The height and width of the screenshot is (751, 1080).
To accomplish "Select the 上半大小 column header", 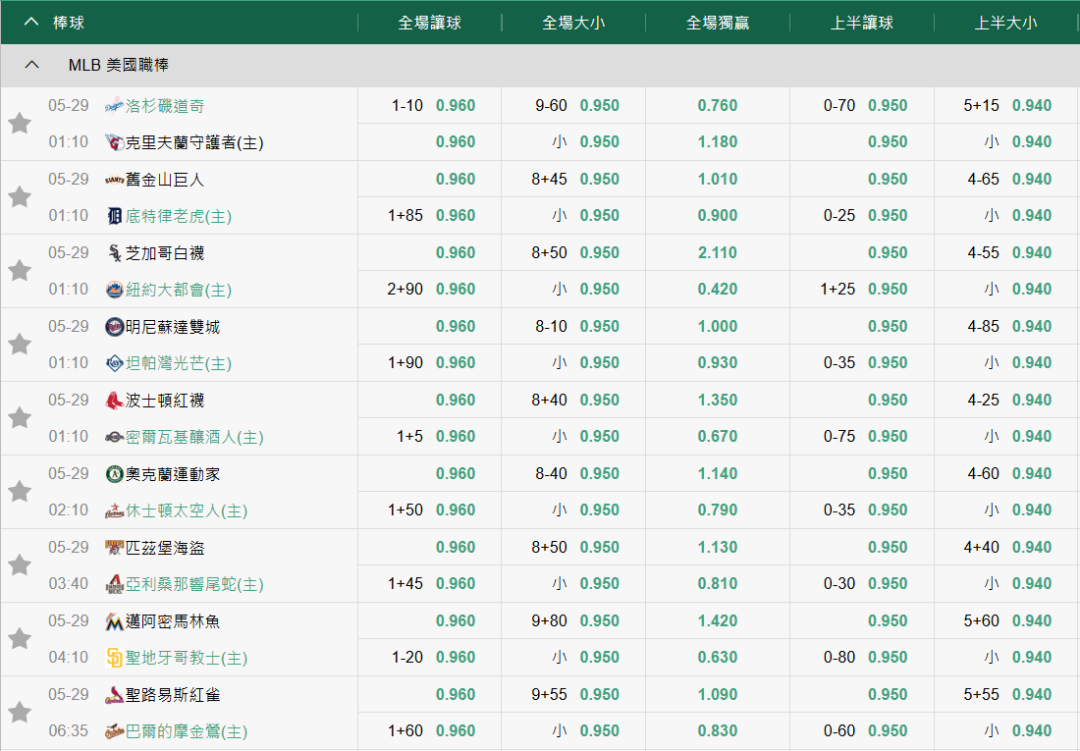I will coord(1006,23).
